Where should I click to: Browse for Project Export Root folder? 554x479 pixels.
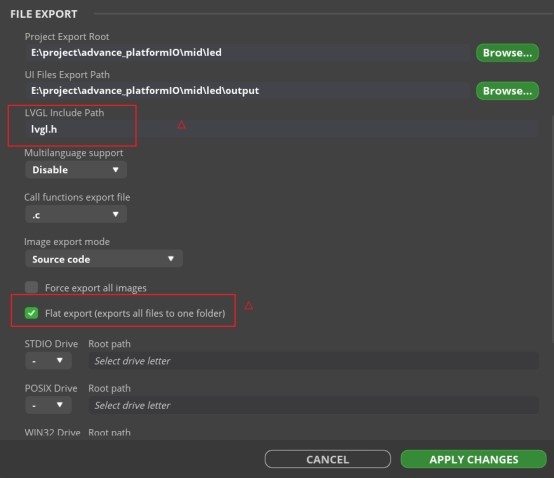tap(507, 53)
